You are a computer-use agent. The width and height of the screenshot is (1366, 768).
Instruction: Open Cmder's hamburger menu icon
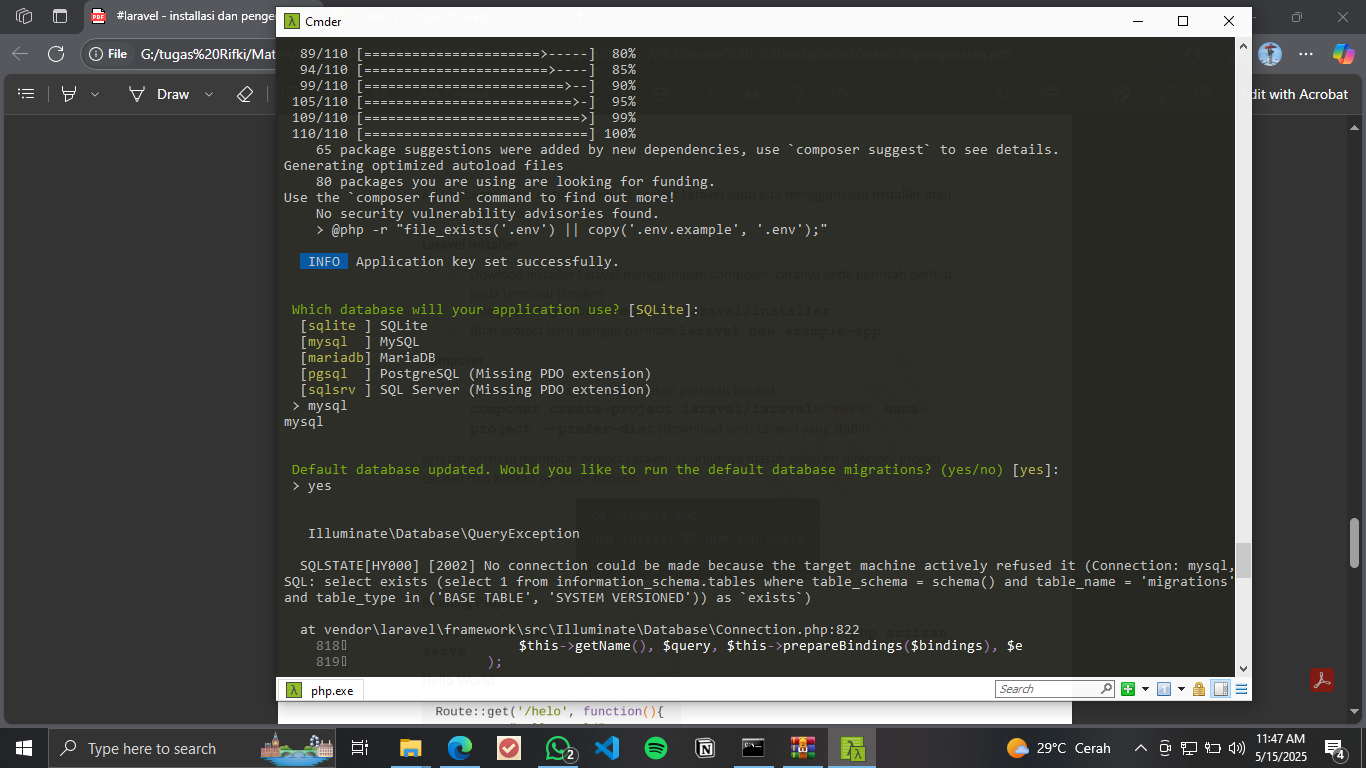click(1241, 689)
